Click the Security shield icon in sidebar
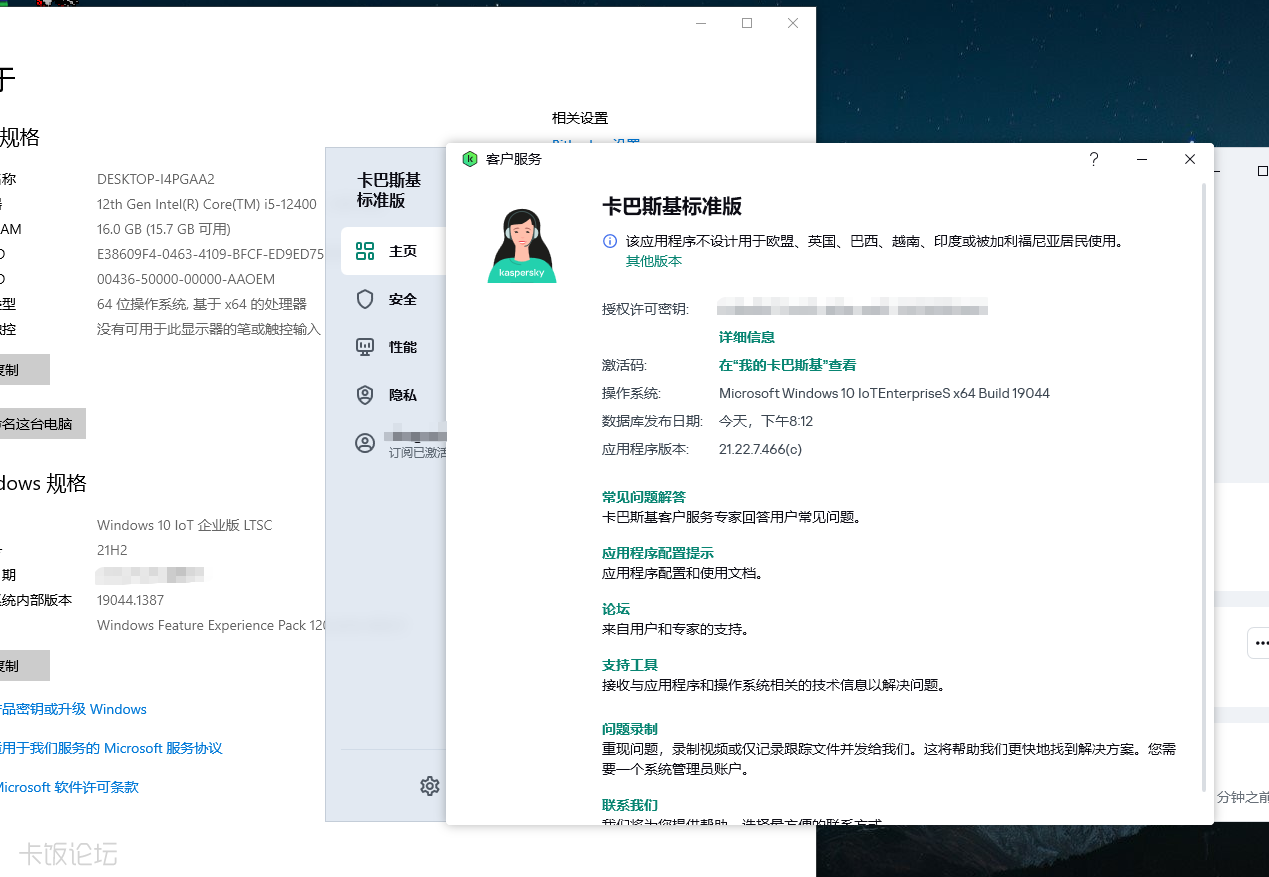This screenshot has height=877, width=1269. [365, 299]
